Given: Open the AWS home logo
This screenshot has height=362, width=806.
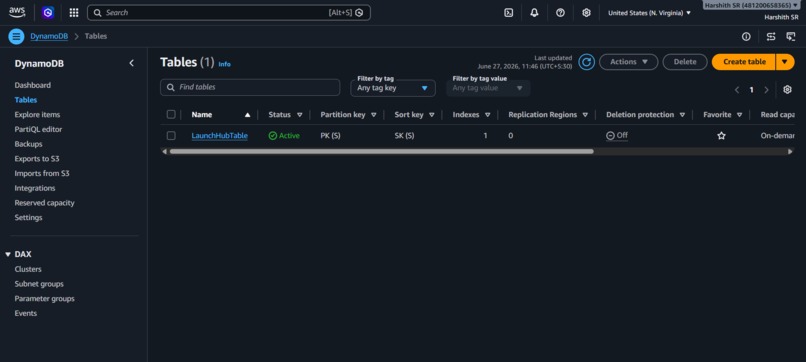Looking at the screenshot, I should pos(16,12).
